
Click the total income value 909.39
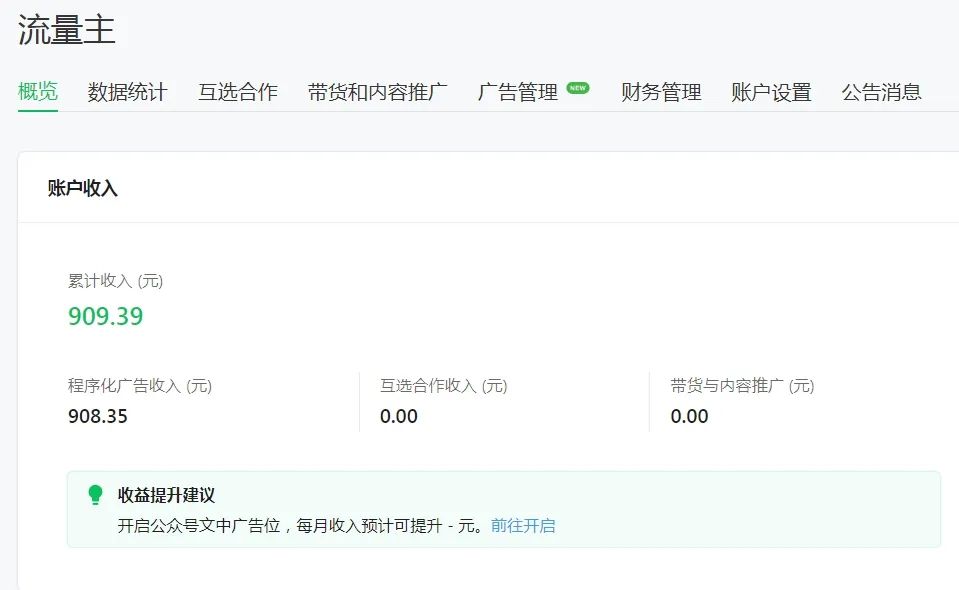tap(105, 316)
